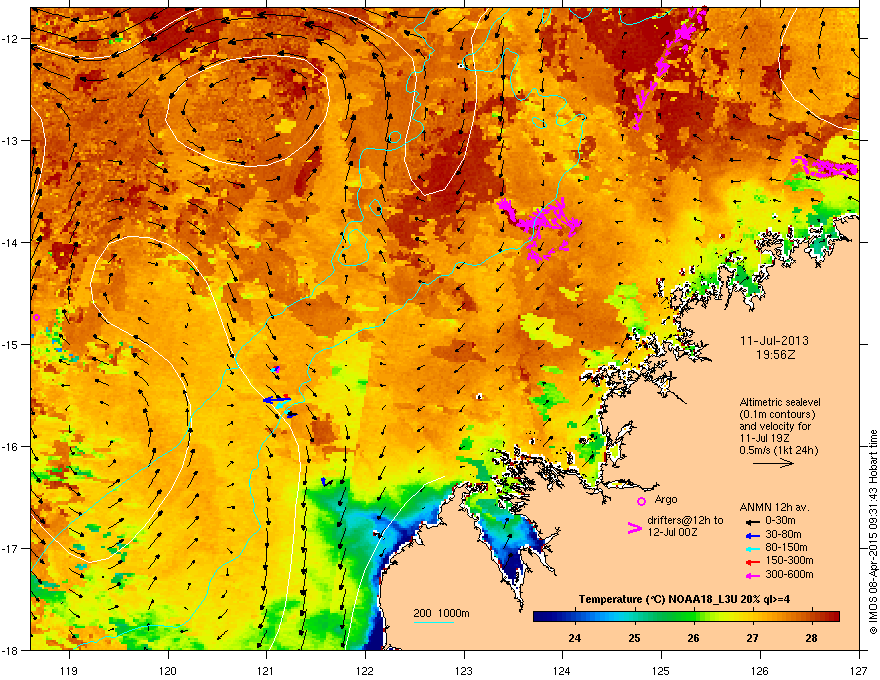This screenshot has height=680, width=880.
Task: Click the dark red end of the temperature color bar
Action: (x=834, y=617)
